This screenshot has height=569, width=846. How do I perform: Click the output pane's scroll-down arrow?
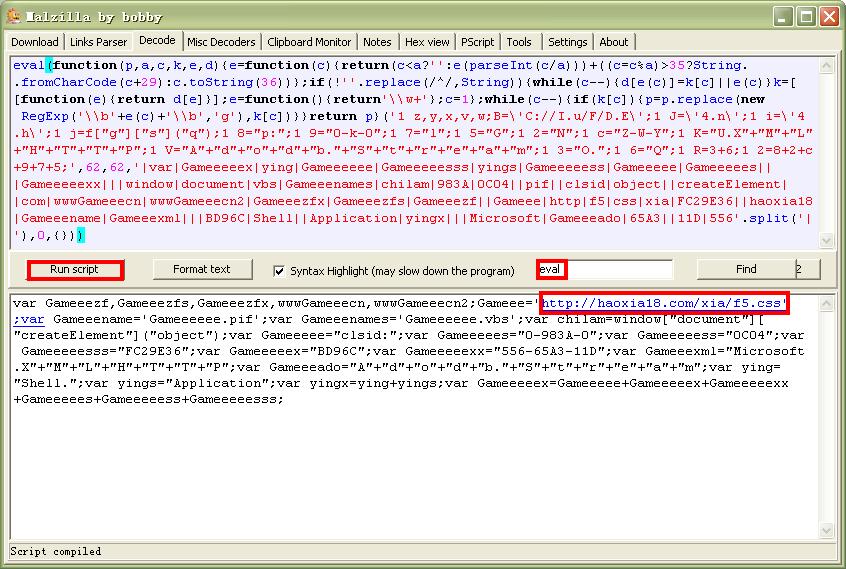coord(826,531)
